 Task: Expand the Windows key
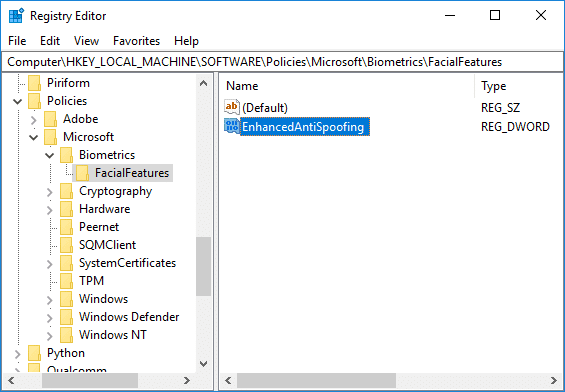tap(50, 300)
